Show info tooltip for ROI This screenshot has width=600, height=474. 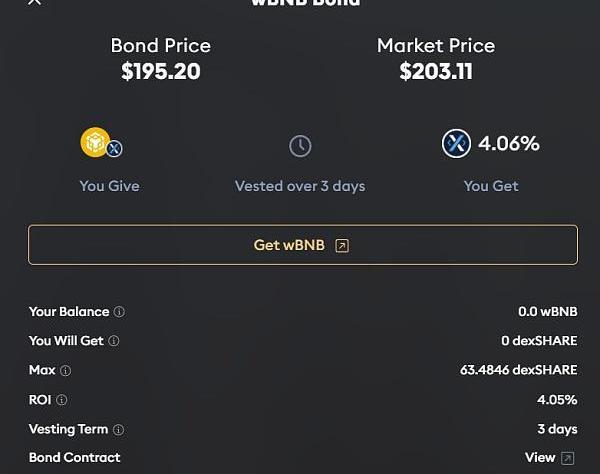[62, 400]
